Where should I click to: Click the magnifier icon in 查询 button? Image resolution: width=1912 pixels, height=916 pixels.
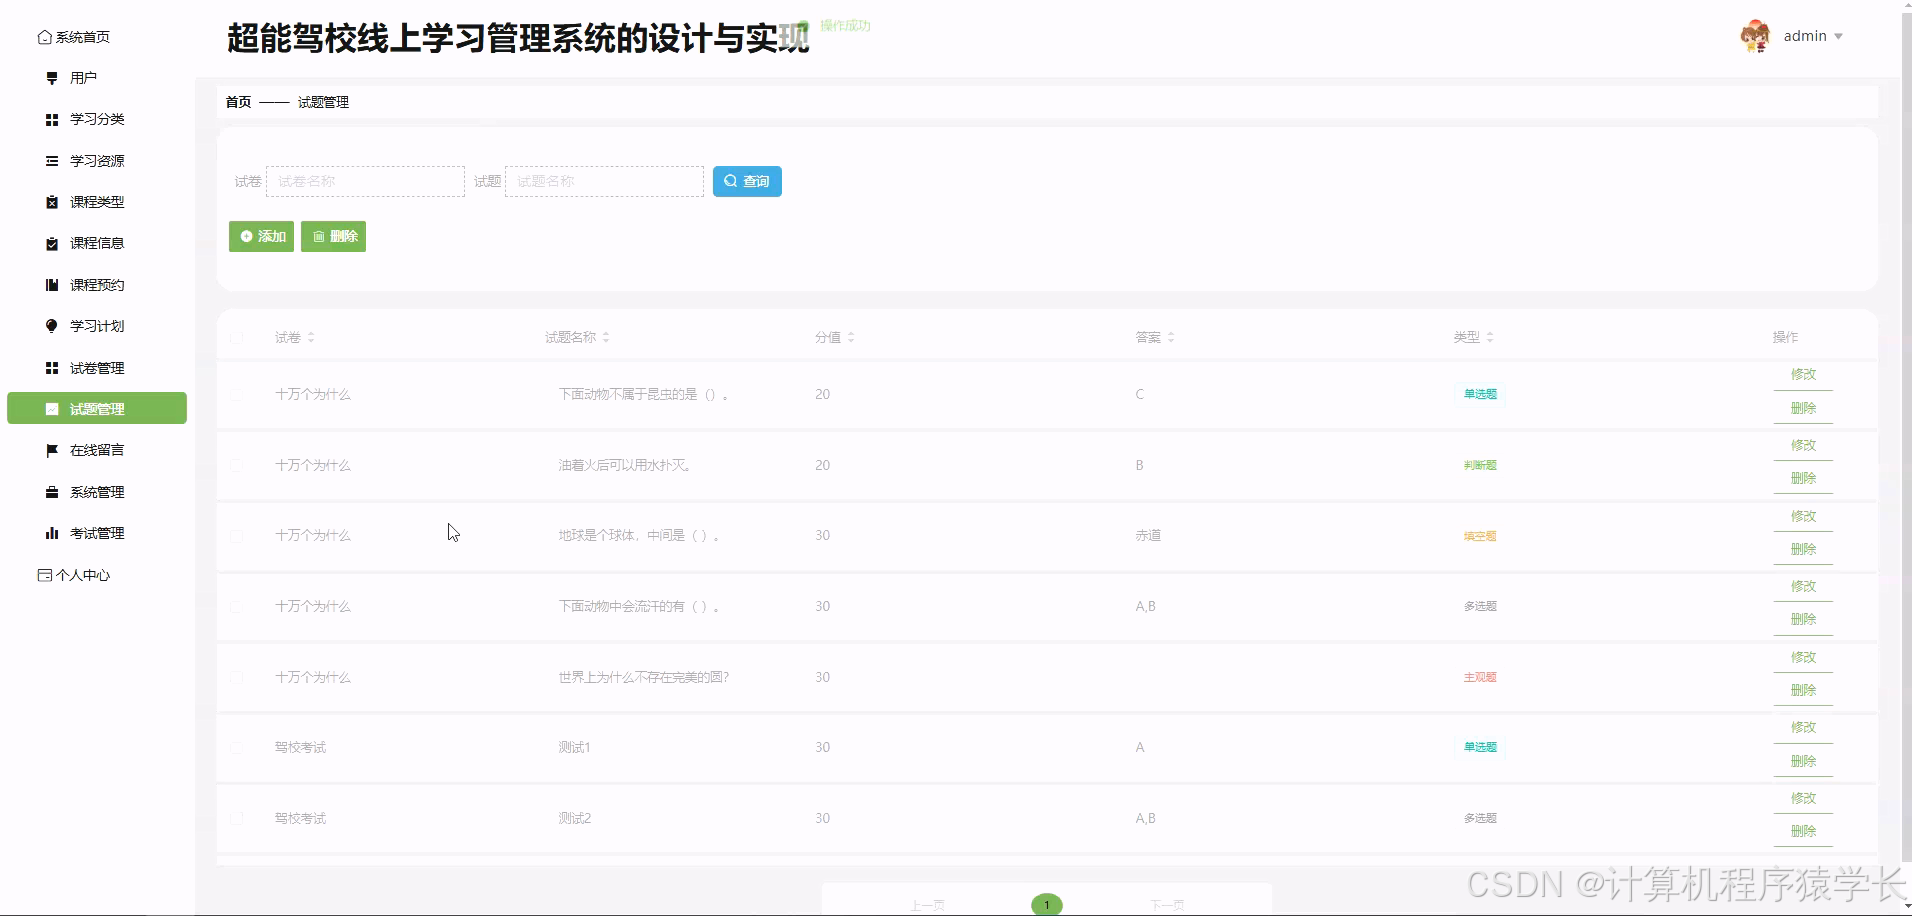point(731,181)
